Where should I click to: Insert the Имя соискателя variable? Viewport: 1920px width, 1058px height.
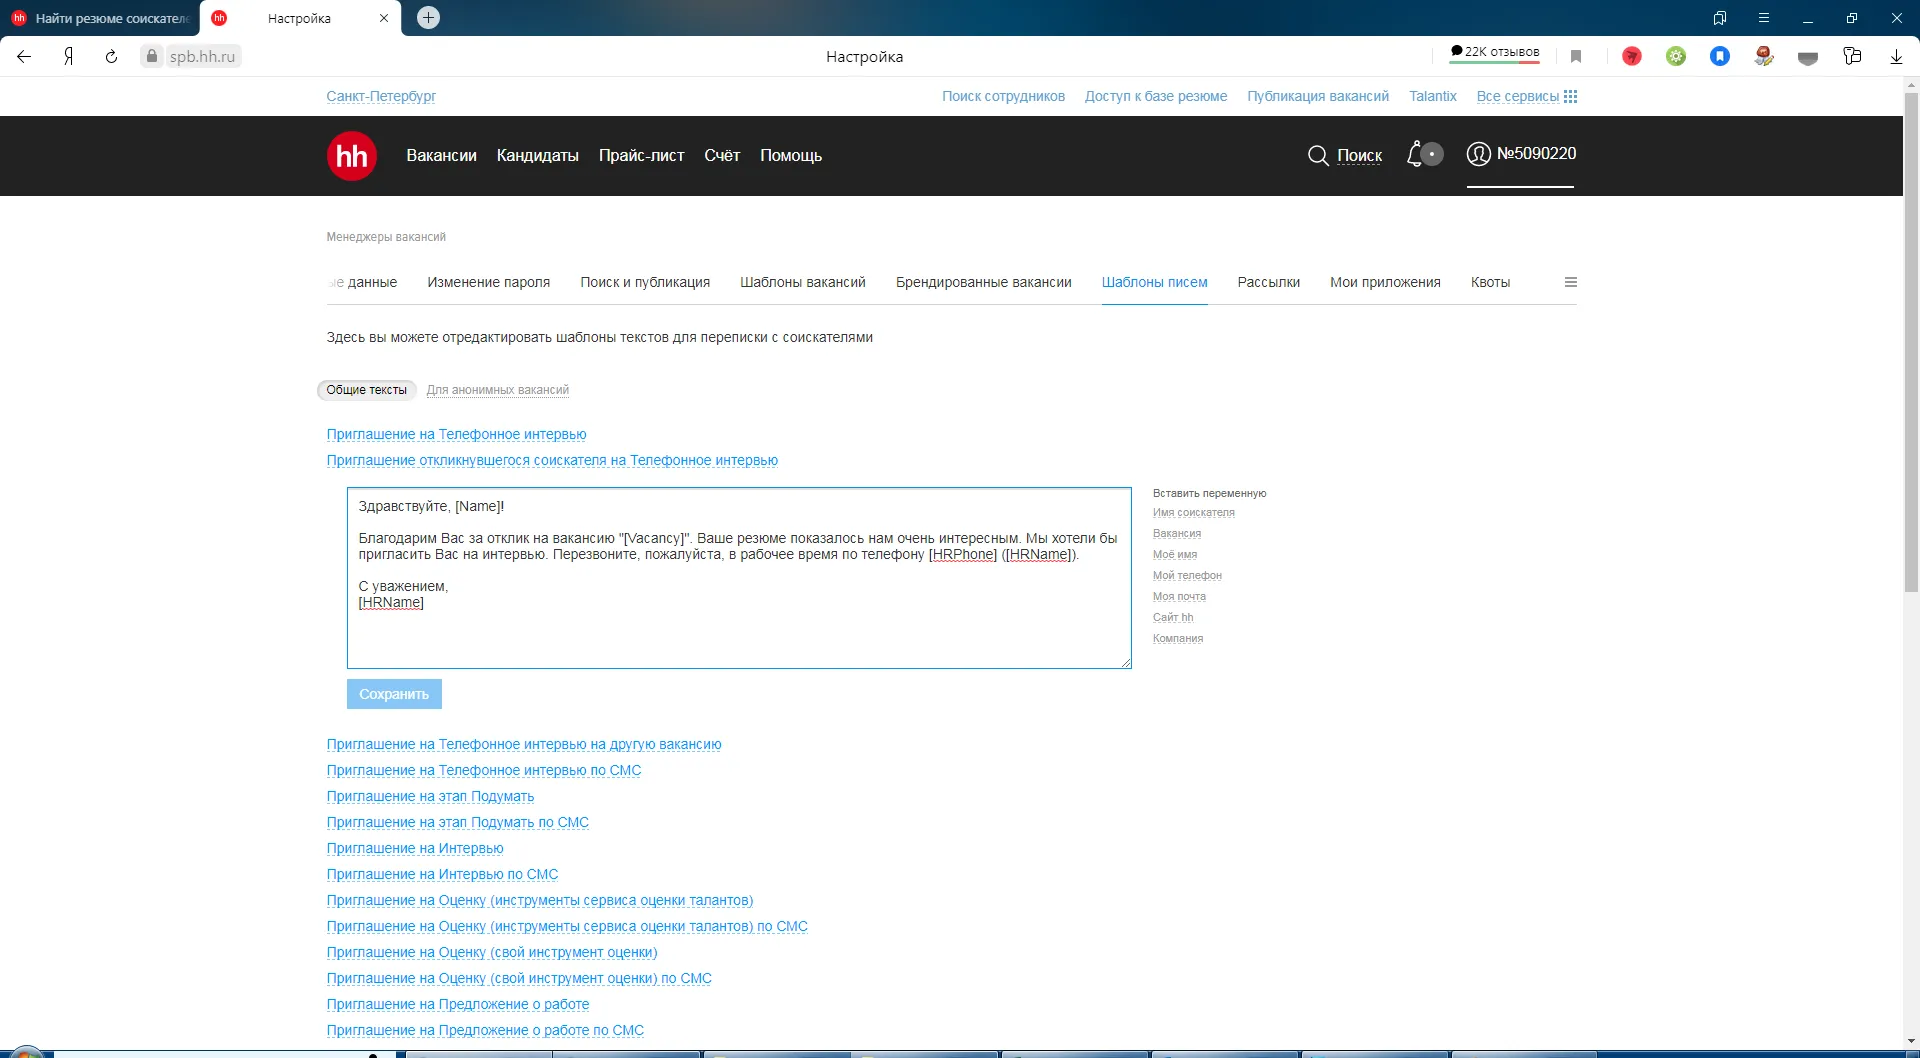1193,513
